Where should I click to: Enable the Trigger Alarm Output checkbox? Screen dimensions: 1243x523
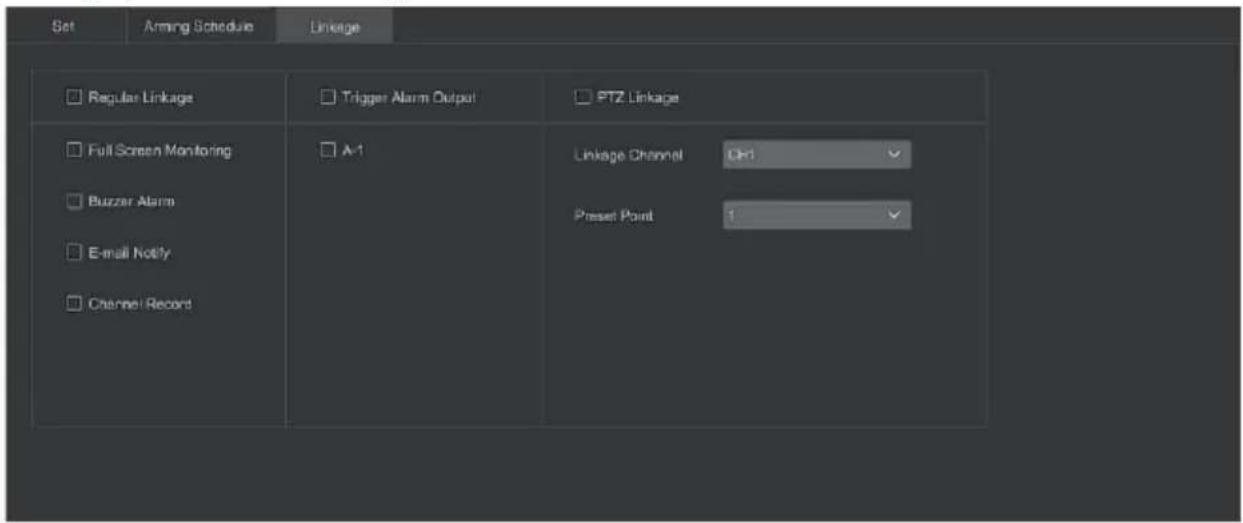pyautogui.click(x=327, y=98)
